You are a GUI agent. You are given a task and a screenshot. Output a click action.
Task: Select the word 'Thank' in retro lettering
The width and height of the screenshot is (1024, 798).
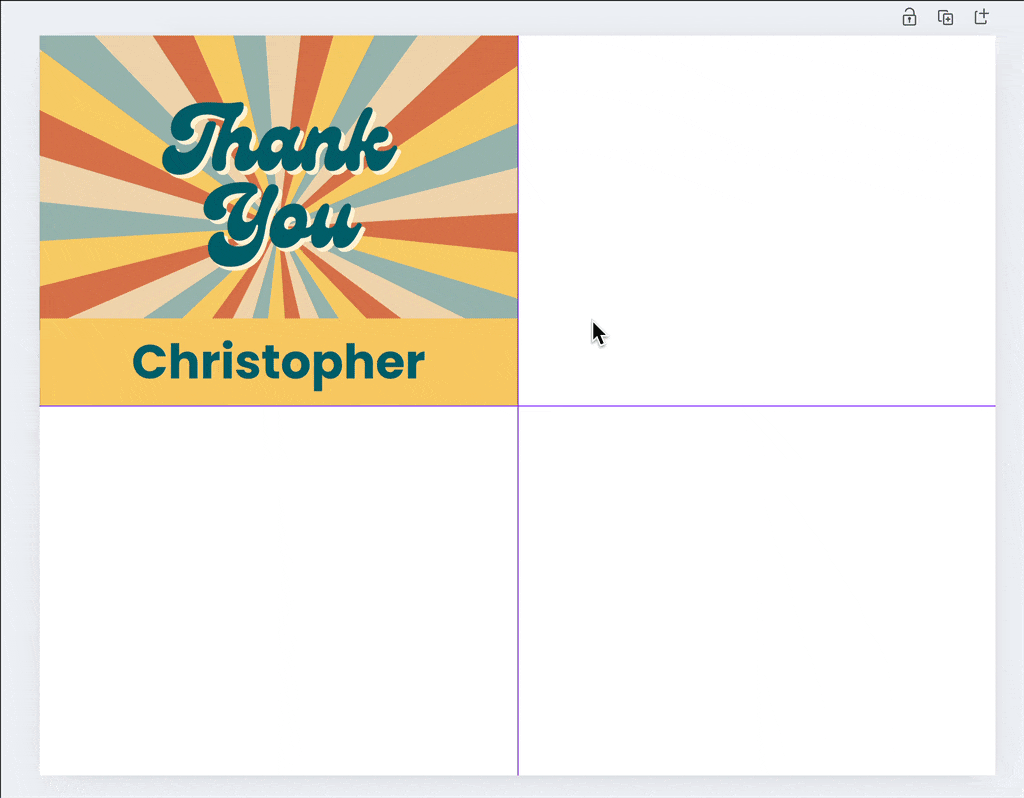click(x=280, y=140)
